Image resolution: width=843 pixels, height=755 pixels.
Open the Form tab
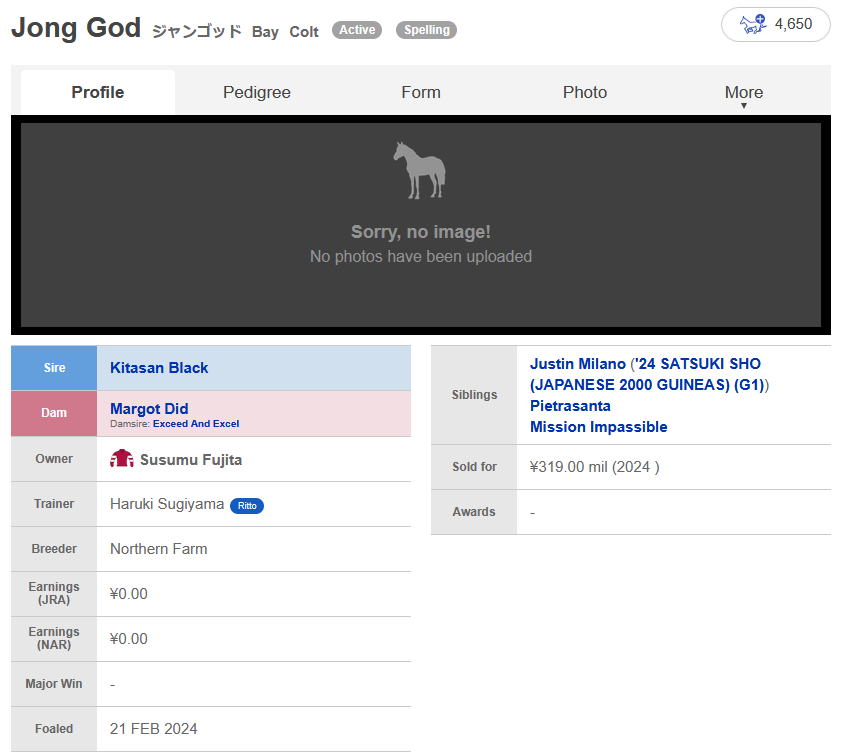tap(421, 92)
